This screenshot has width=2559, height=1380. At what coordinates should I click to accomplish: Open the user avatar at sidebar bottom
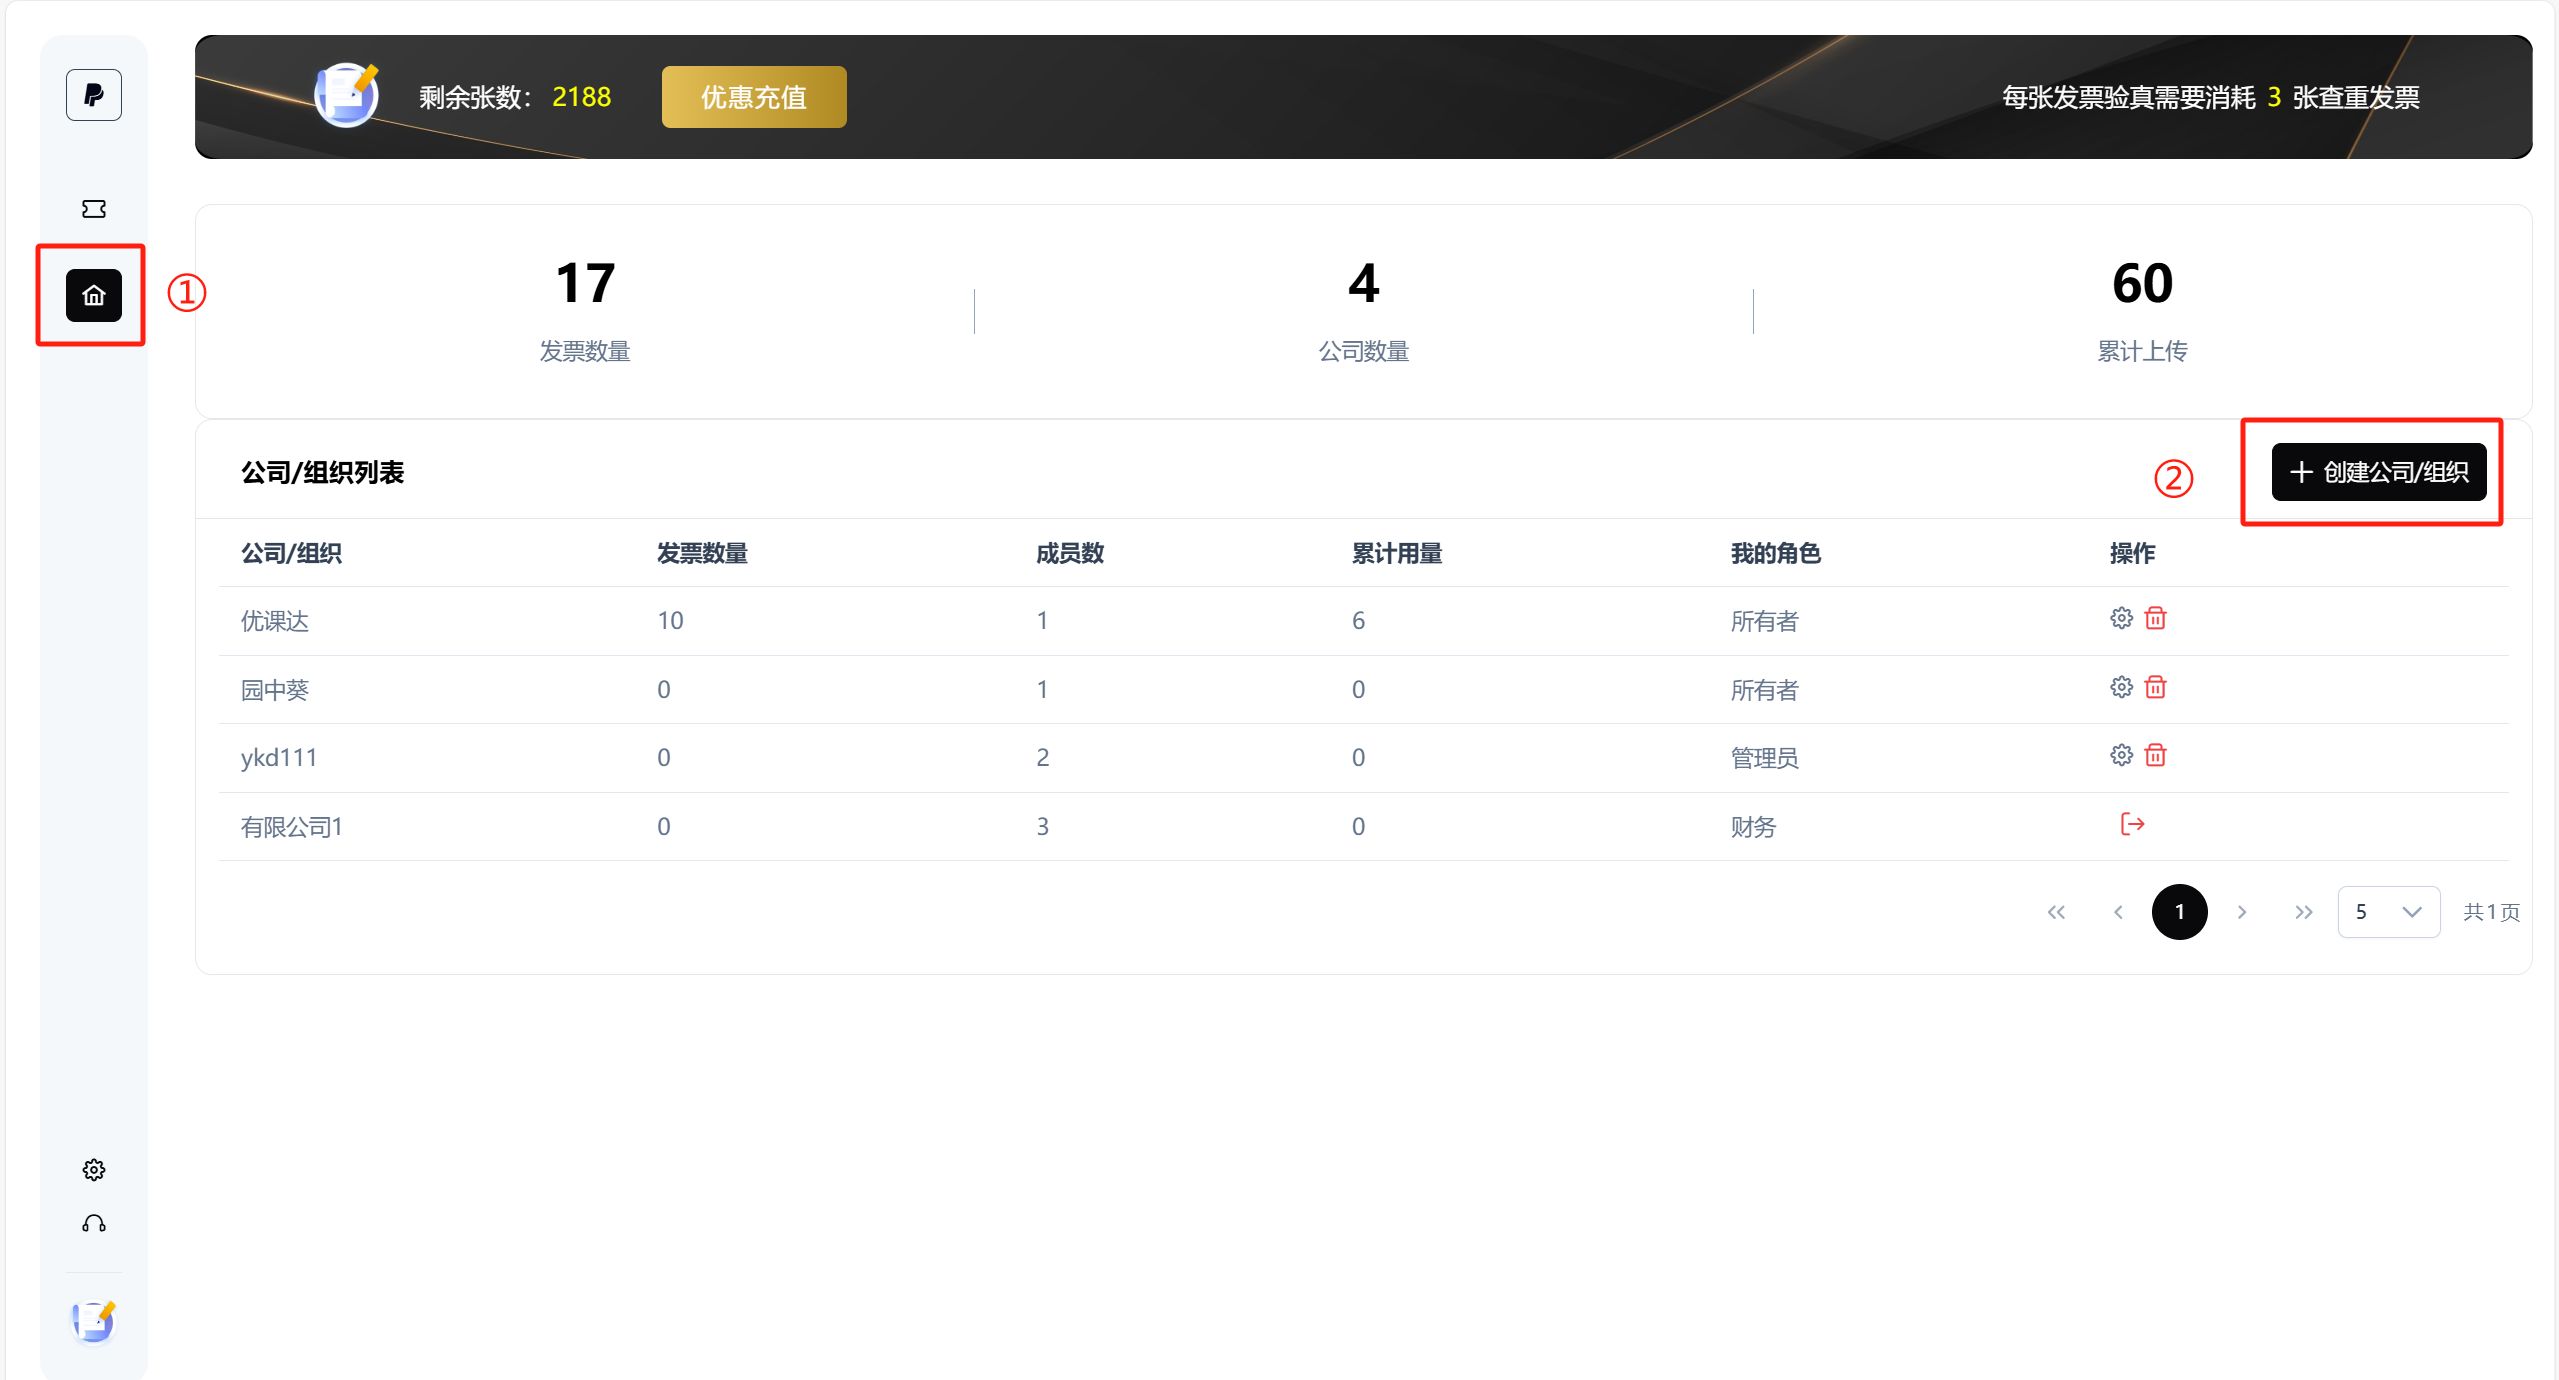[94, 1322]
